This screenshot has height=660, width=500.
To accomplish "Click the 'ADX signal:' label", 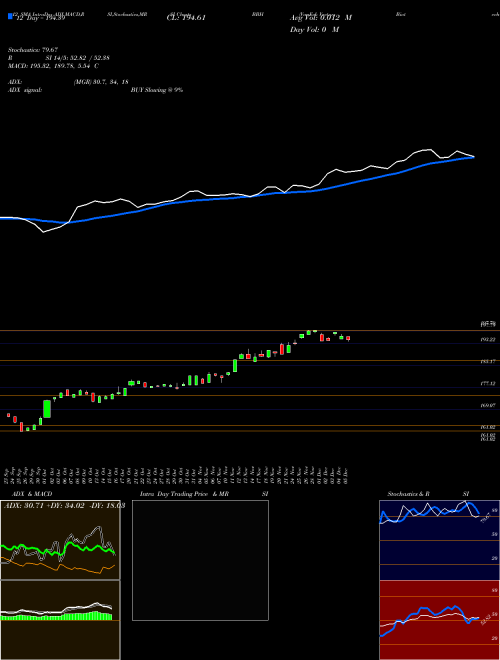I will [x=25, y=90].
